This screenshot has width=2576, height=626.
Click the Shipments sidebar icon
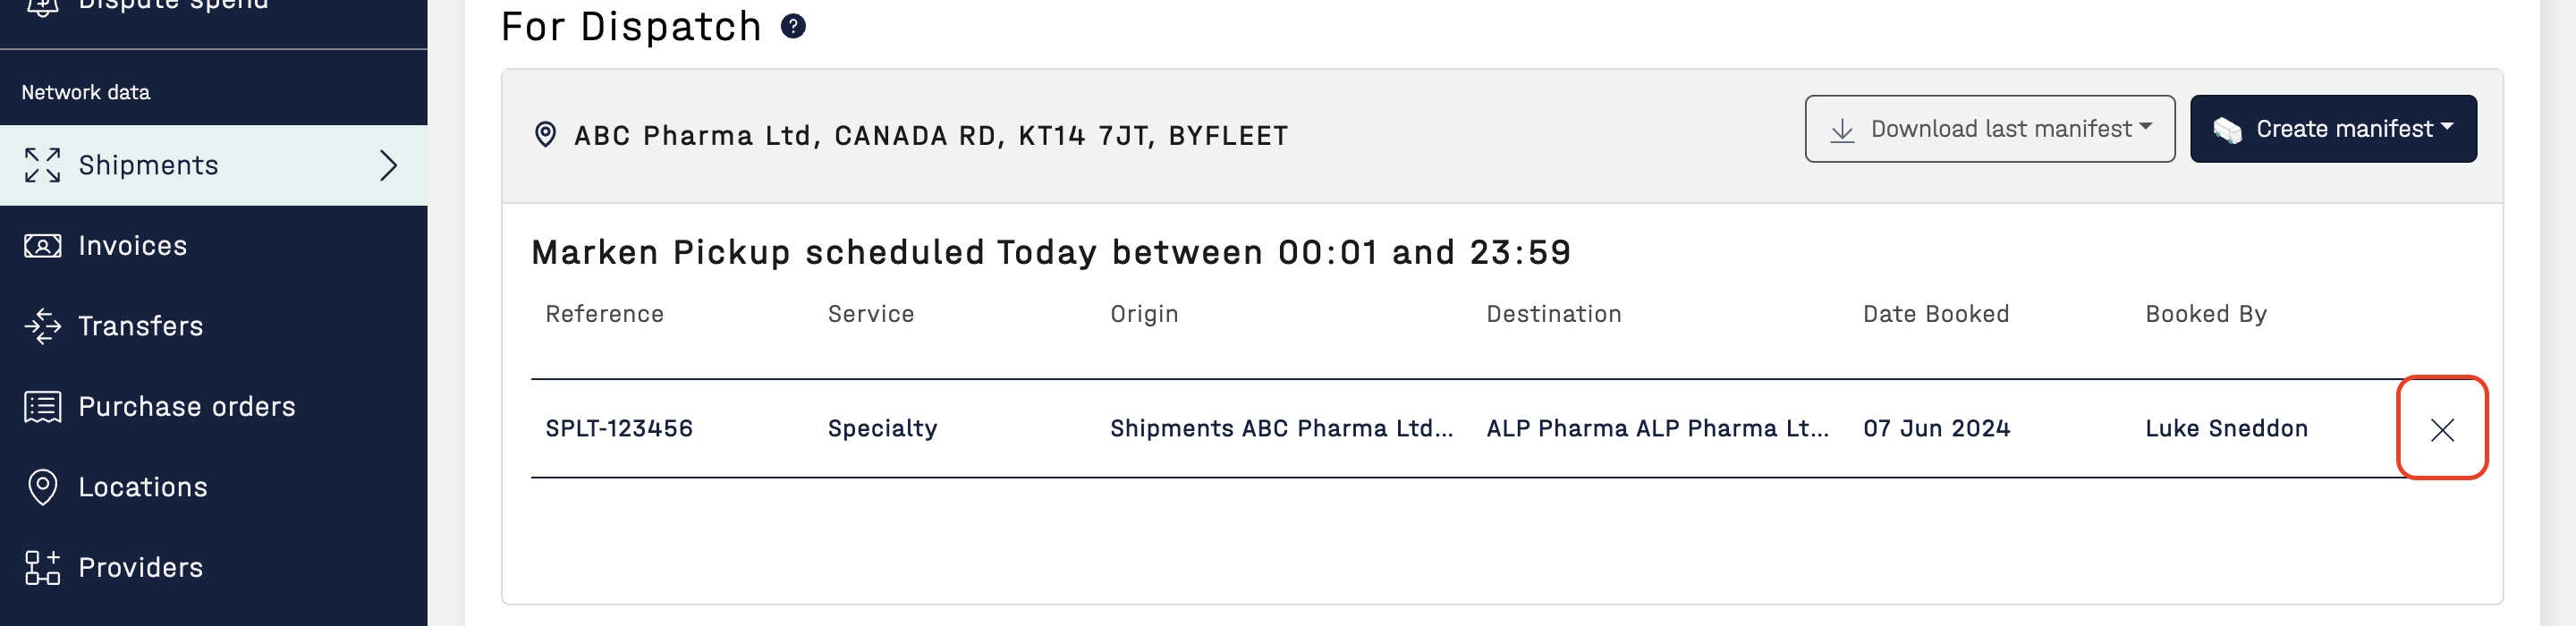tap(41, 165)
